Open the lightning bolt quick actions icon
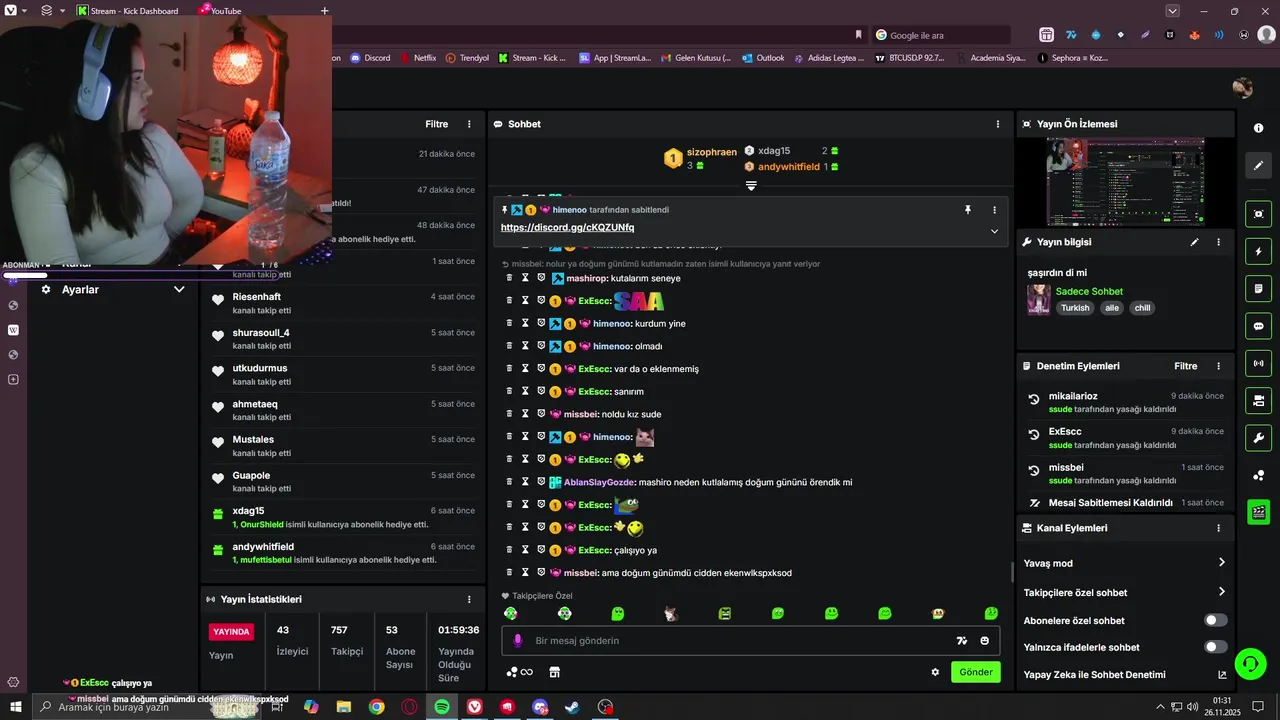Screen dimensions: 1280x720 tap(1258, 251)
